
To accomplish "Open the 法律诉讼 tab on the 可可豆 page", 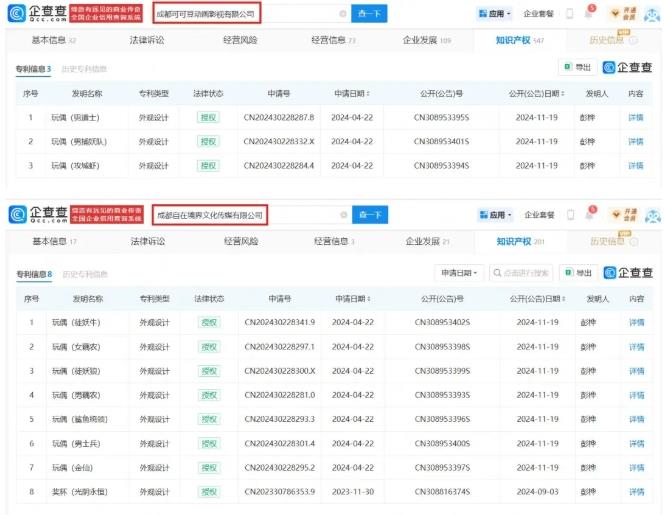I will pyautogui.click(x=147, y=40).
